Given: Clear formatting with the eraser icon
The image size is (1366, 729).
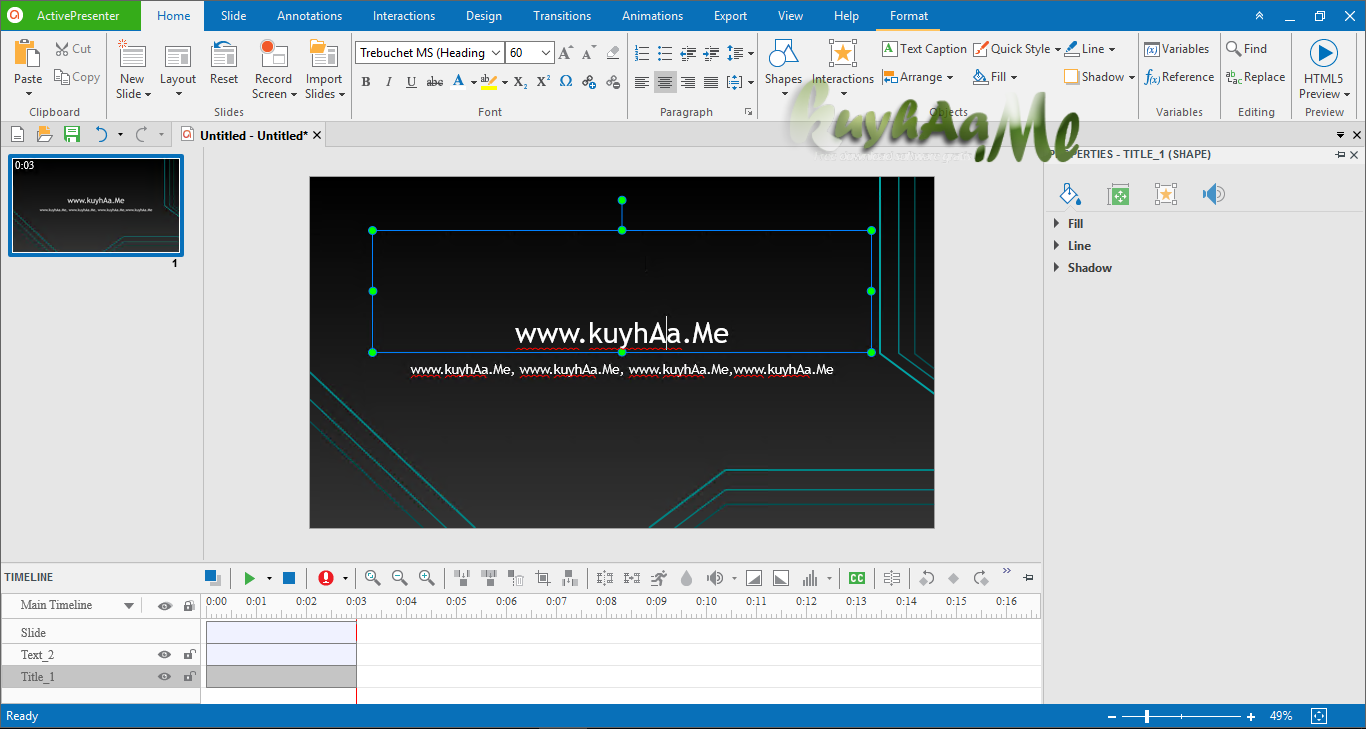Looking at the screenshot, I should click(x=613, y=53).
